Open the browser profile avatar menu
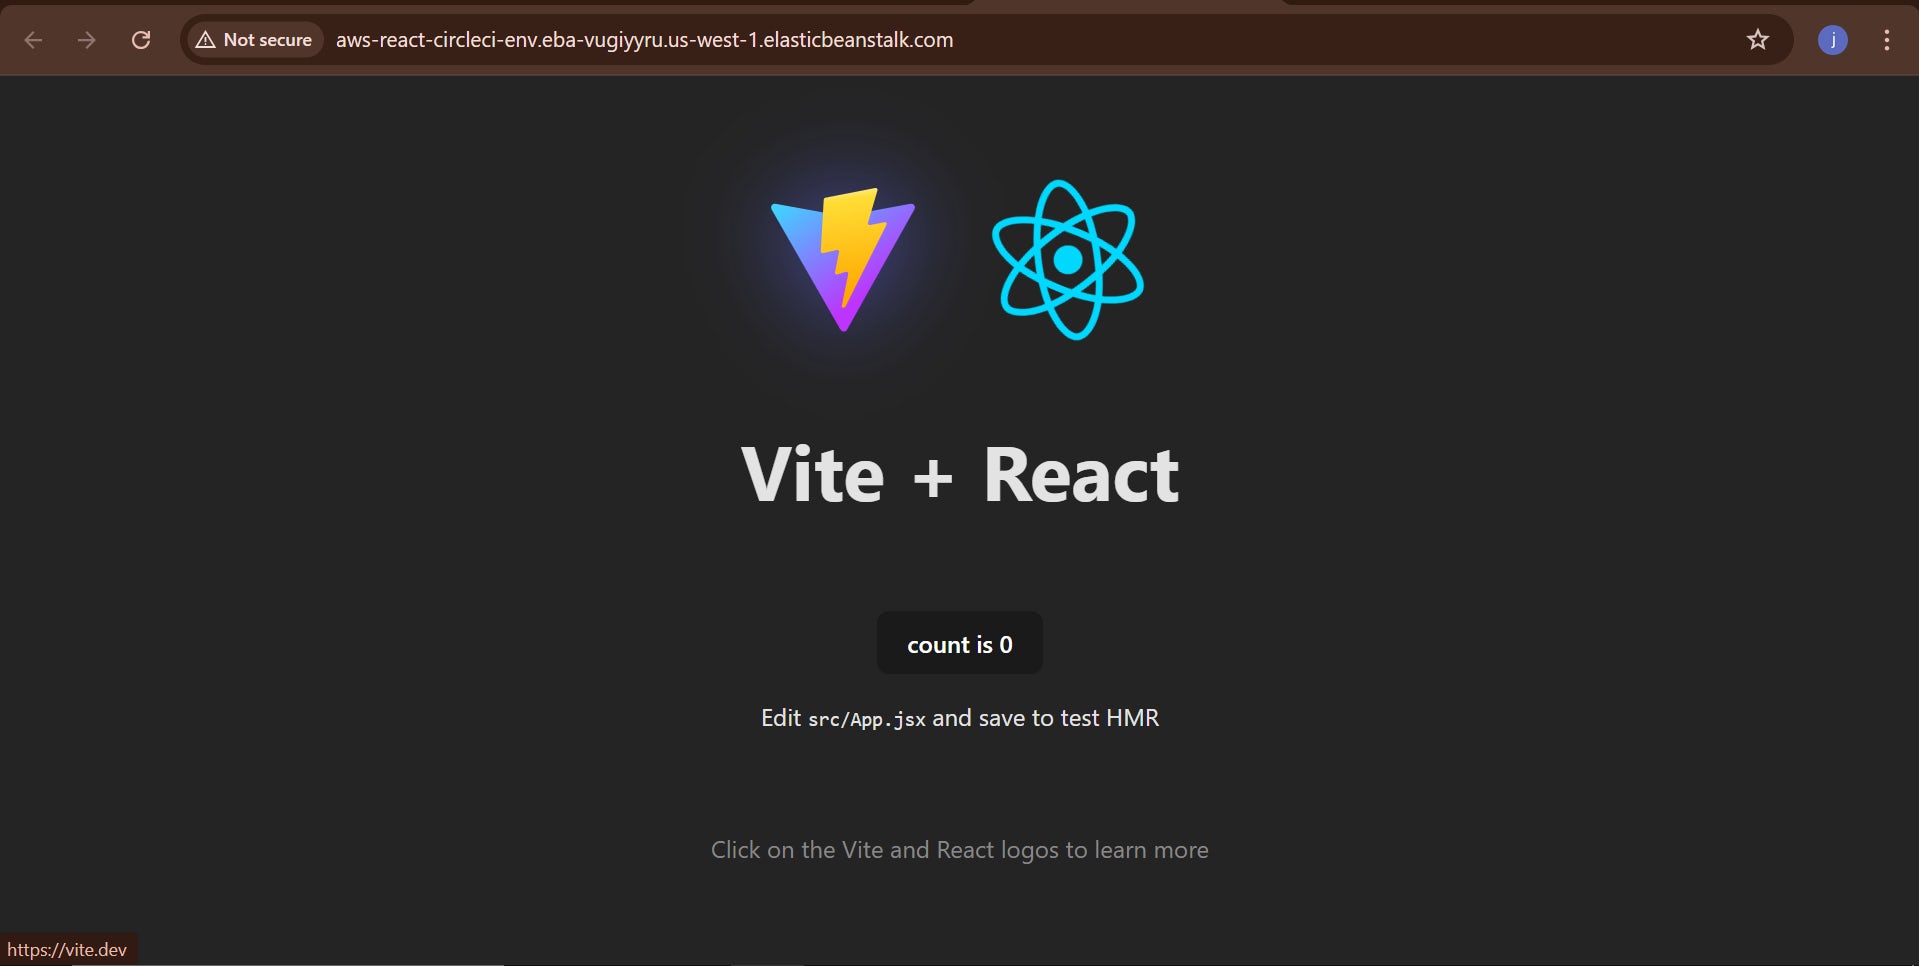The image size is (1919, 966). (1833, 40)
